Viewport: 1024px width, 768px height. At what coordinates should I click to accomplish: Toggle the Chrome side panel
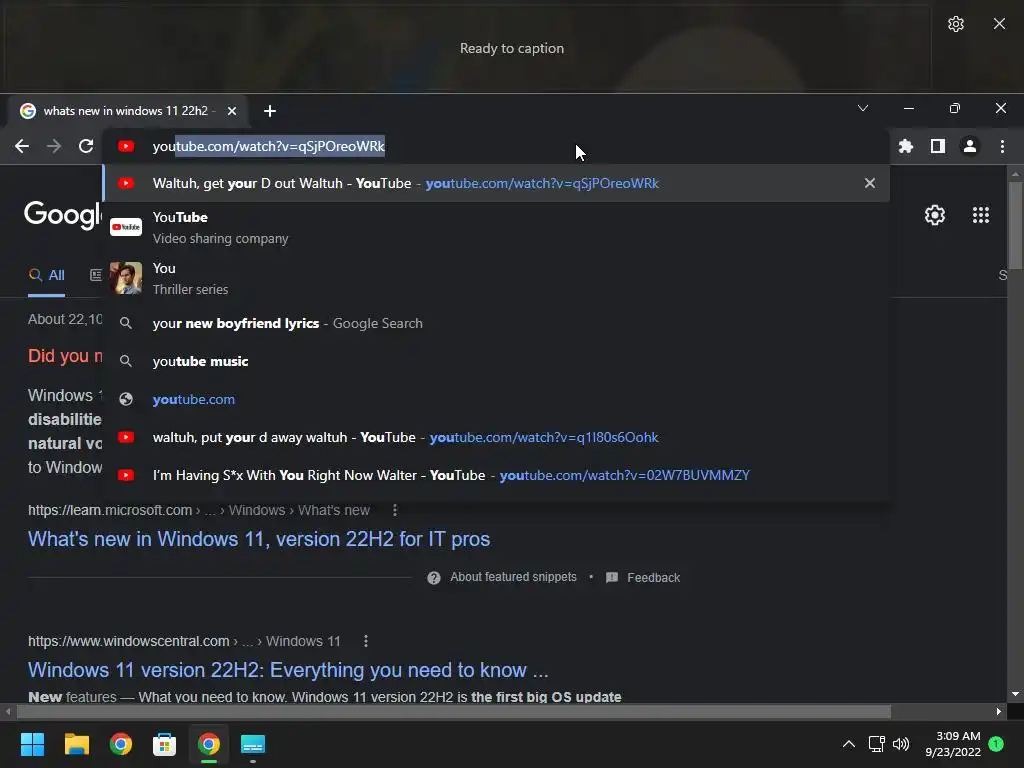point(938,146)
